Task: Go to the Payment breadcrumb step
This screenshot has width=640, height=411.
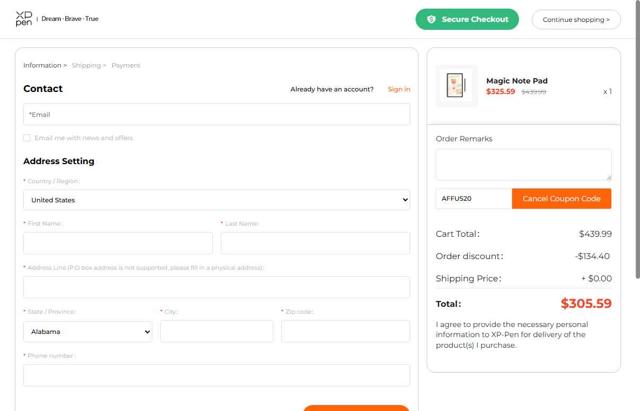Action: click(126, 65)
